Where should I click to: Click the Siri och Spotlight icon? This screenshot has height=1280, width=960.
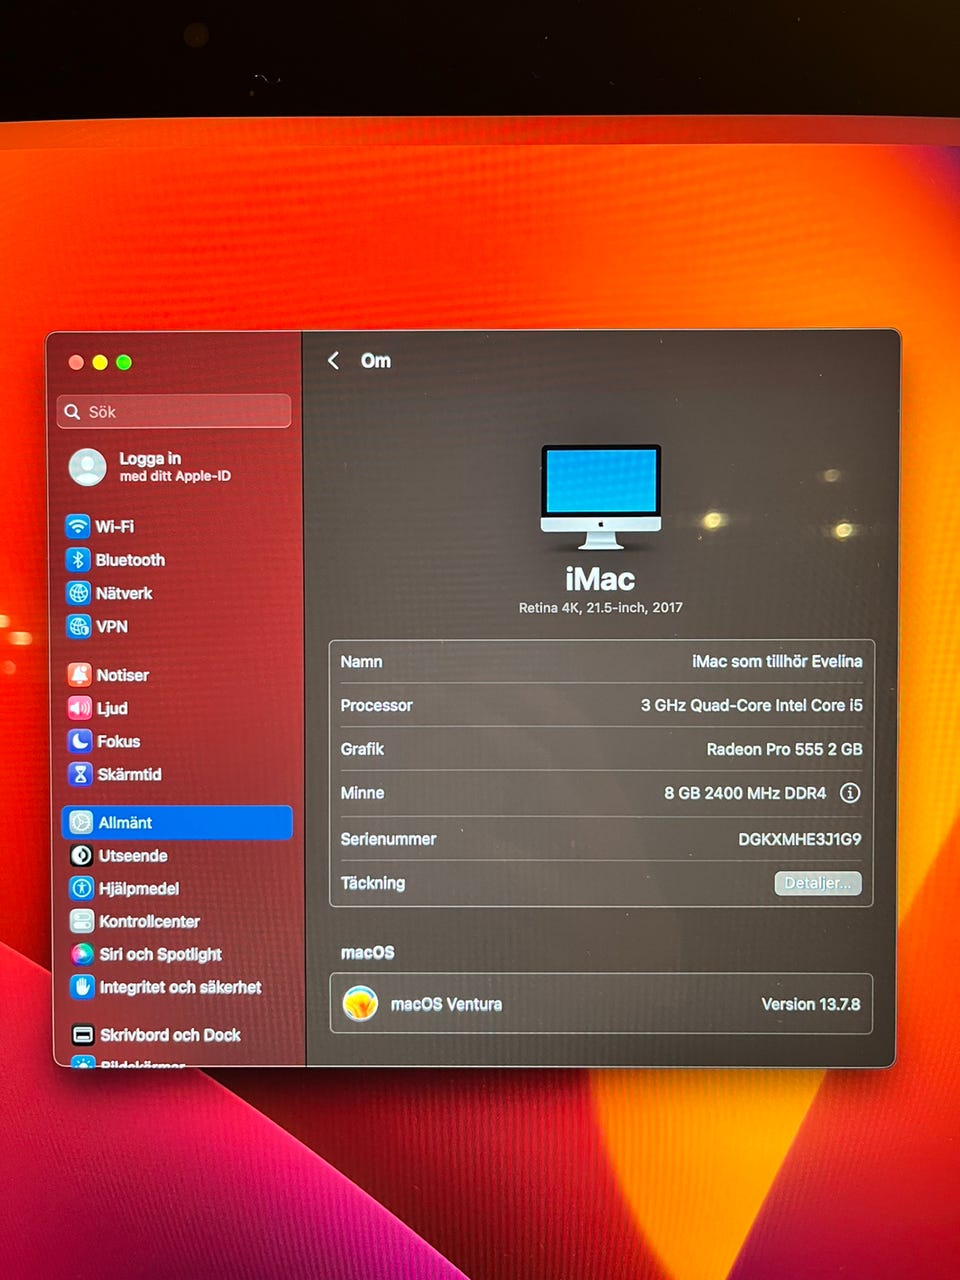tap(82, 954)
